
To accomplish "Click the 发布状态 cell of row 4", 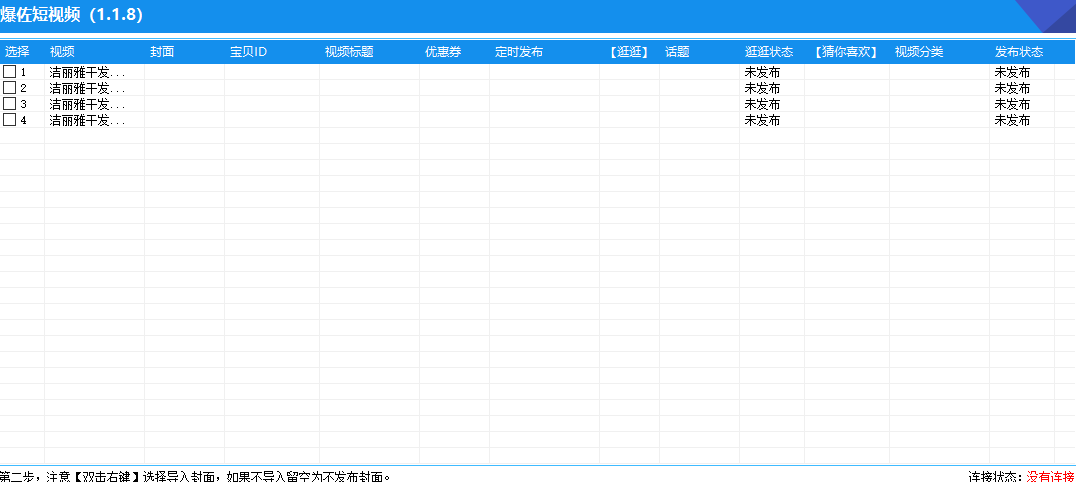I will [x=1012, y=120].
